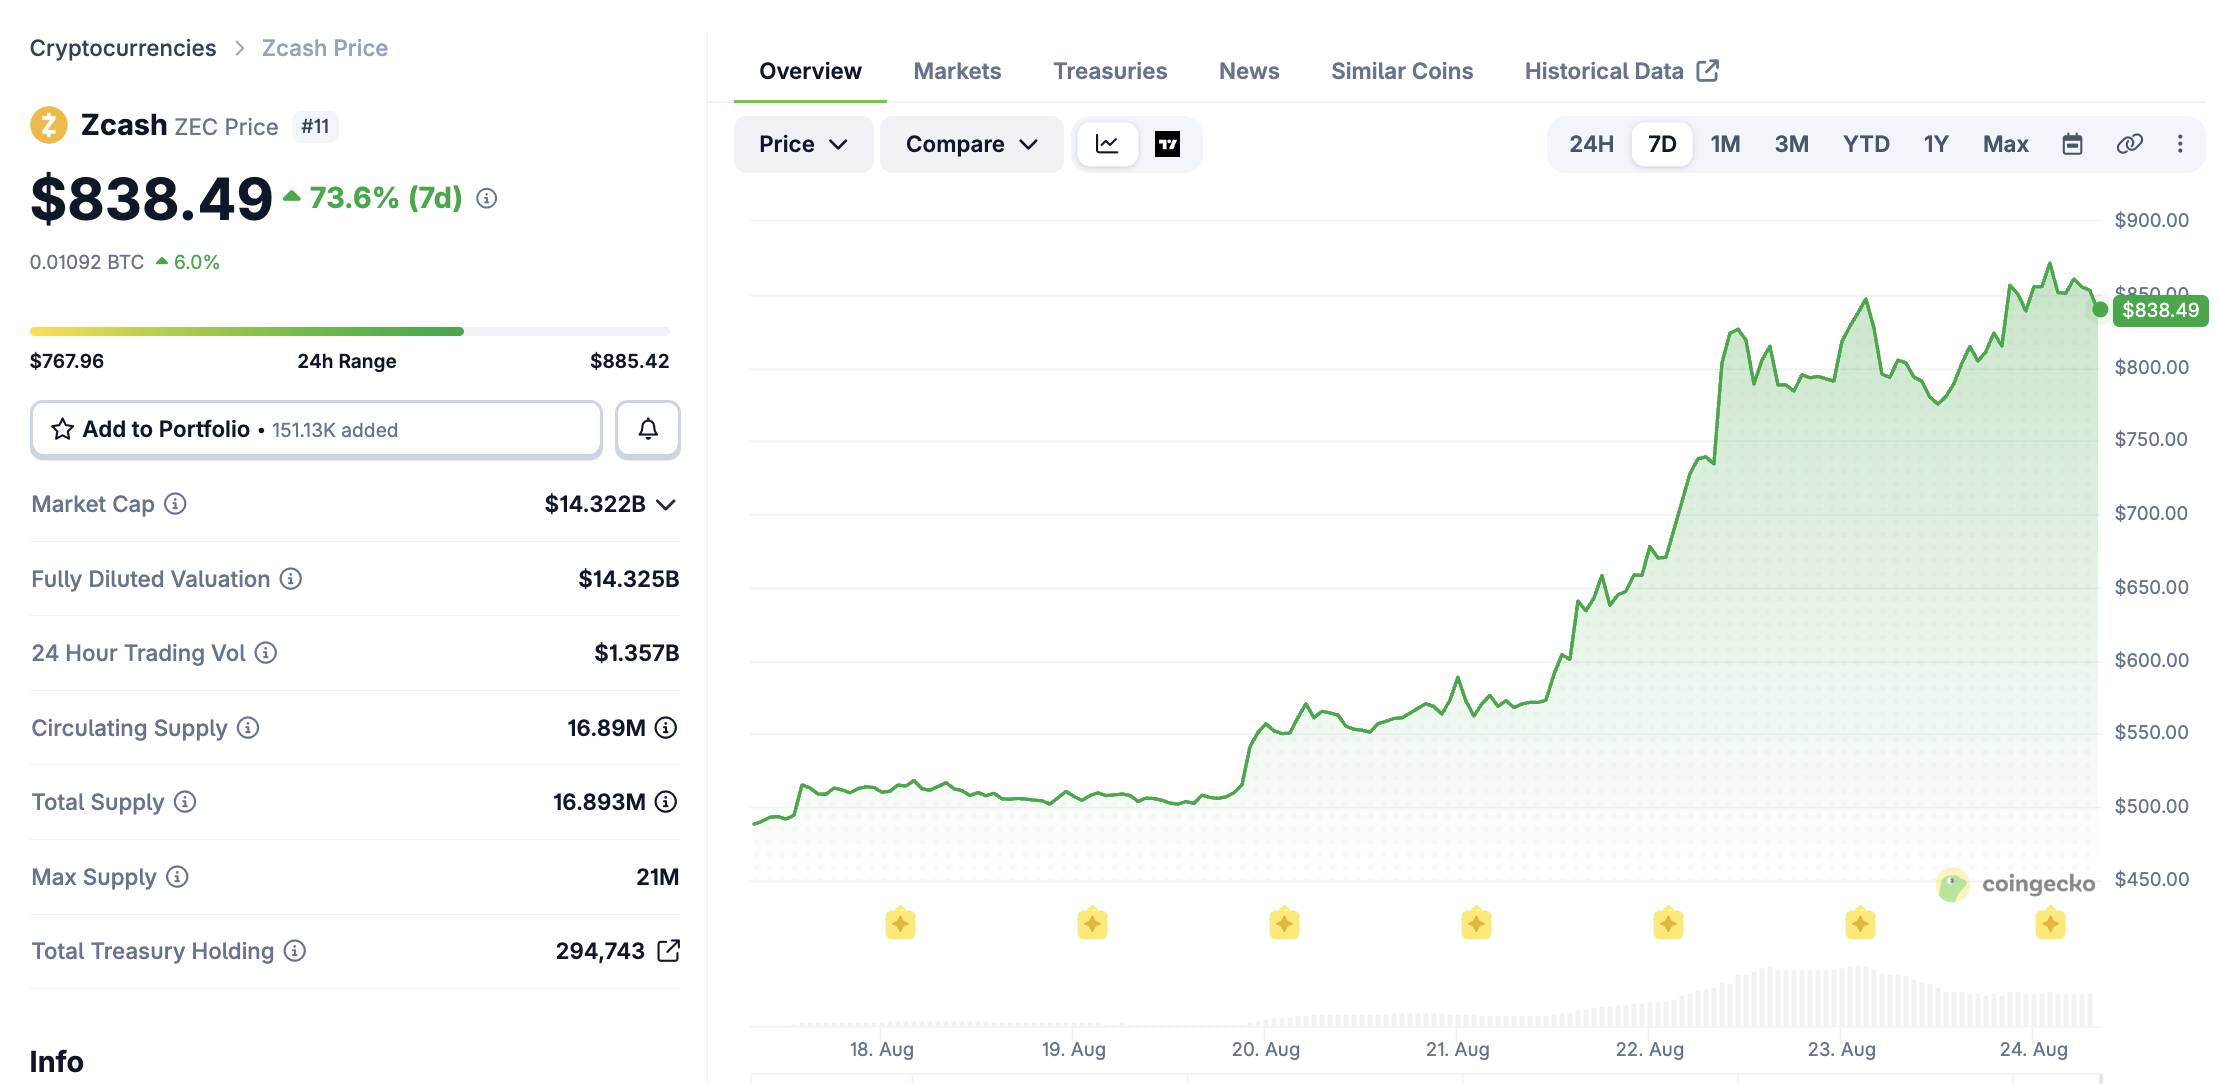Click the Zcash coin logo icon
This screenshot has height=1084, width=2218.
coord(48,126)
